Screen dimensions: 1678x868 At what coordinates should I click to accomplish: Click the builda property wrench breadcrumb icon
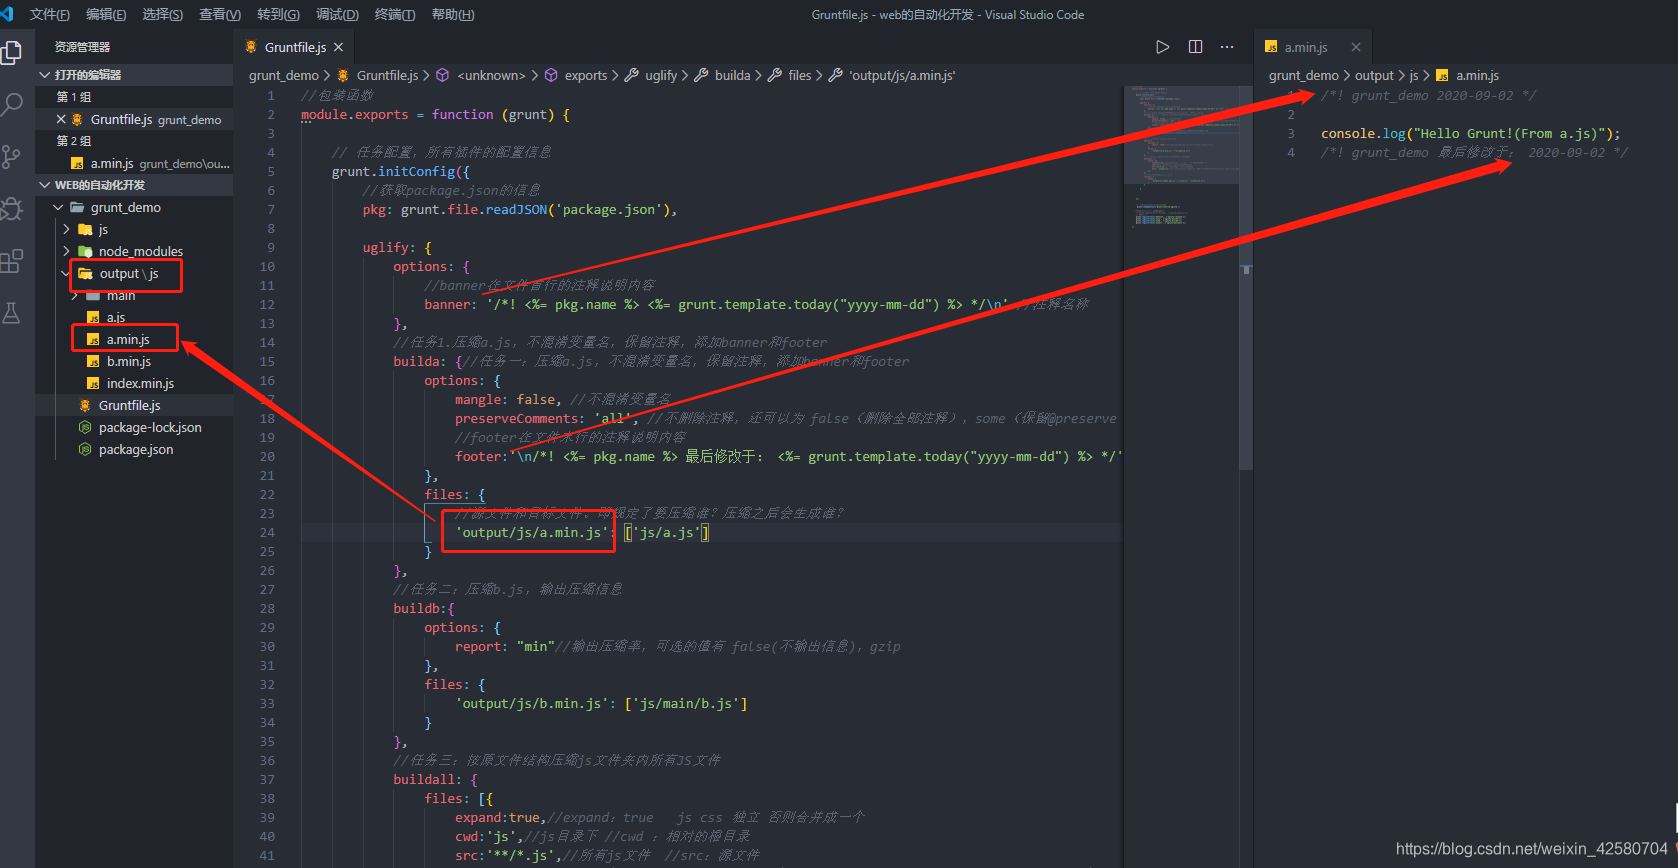[x=701, y=75]
